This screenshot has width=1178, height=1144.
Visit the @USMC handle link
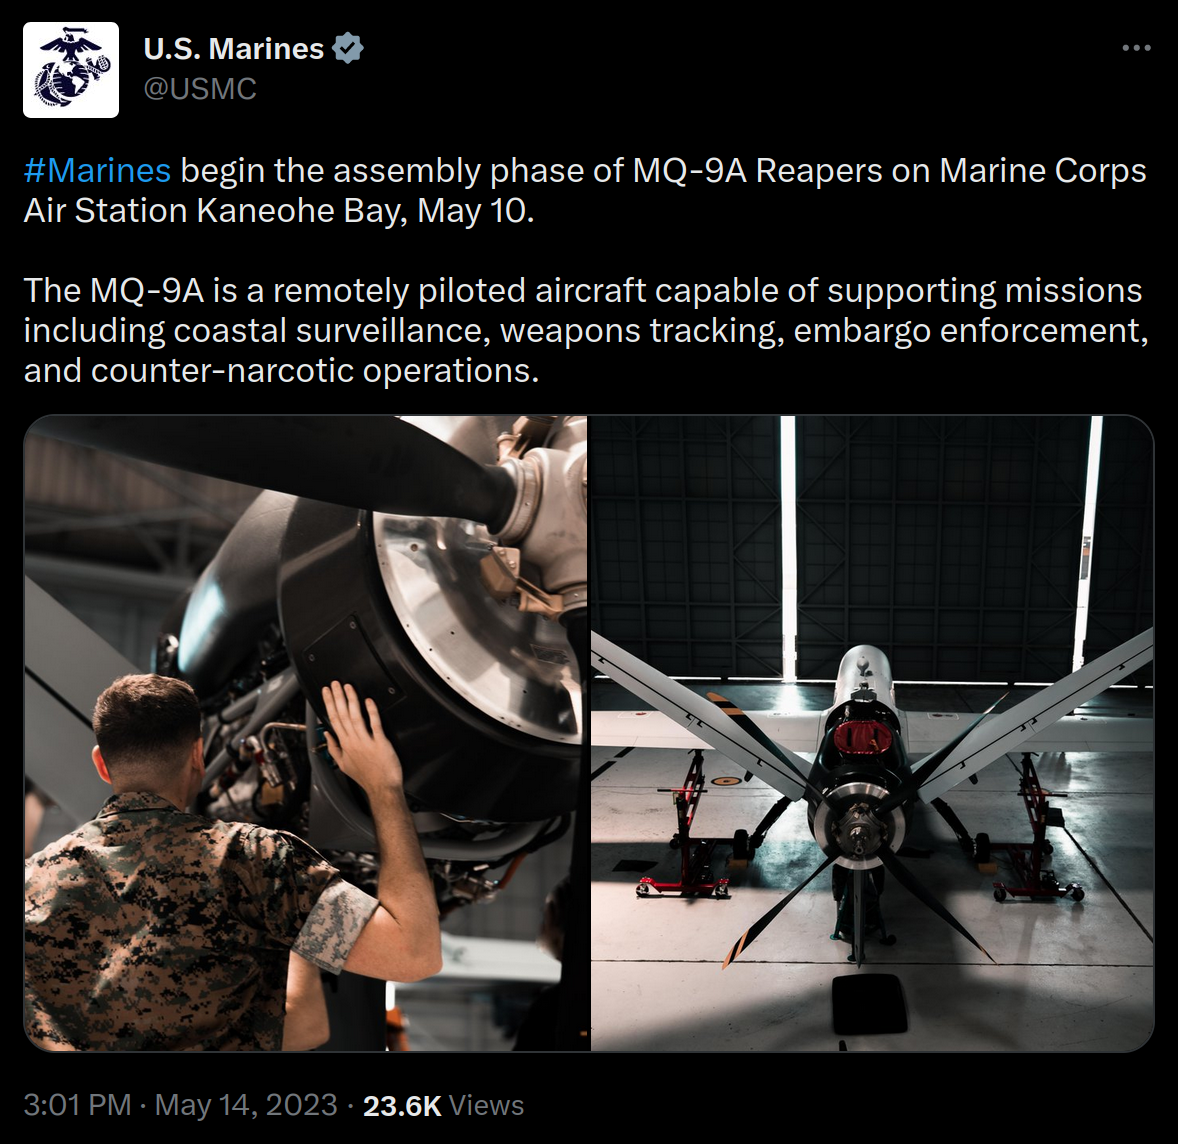[x=200, y=89]
